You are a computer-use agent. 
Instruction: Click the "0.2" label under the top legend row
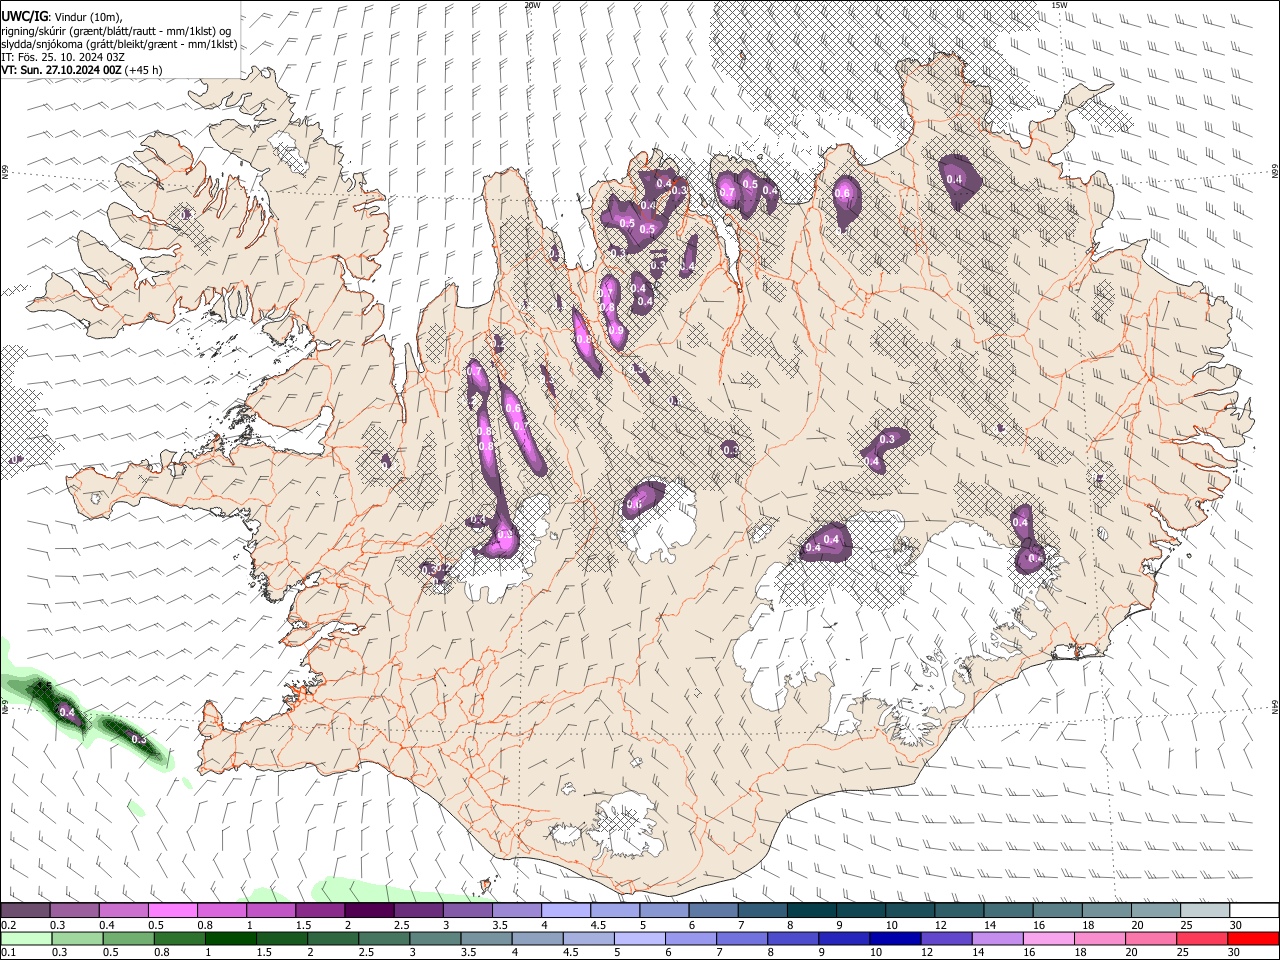tap(8, 925)
